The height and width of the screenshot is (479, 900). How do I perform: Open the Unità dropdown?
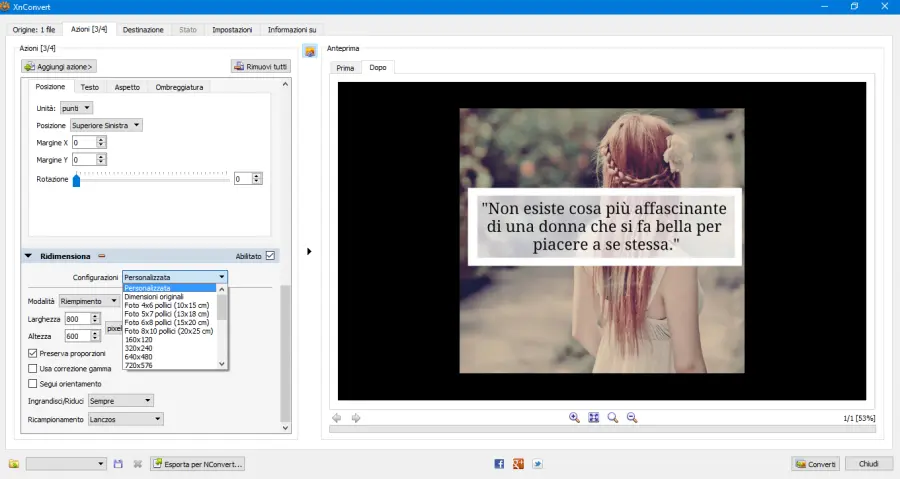click(76, 108)
